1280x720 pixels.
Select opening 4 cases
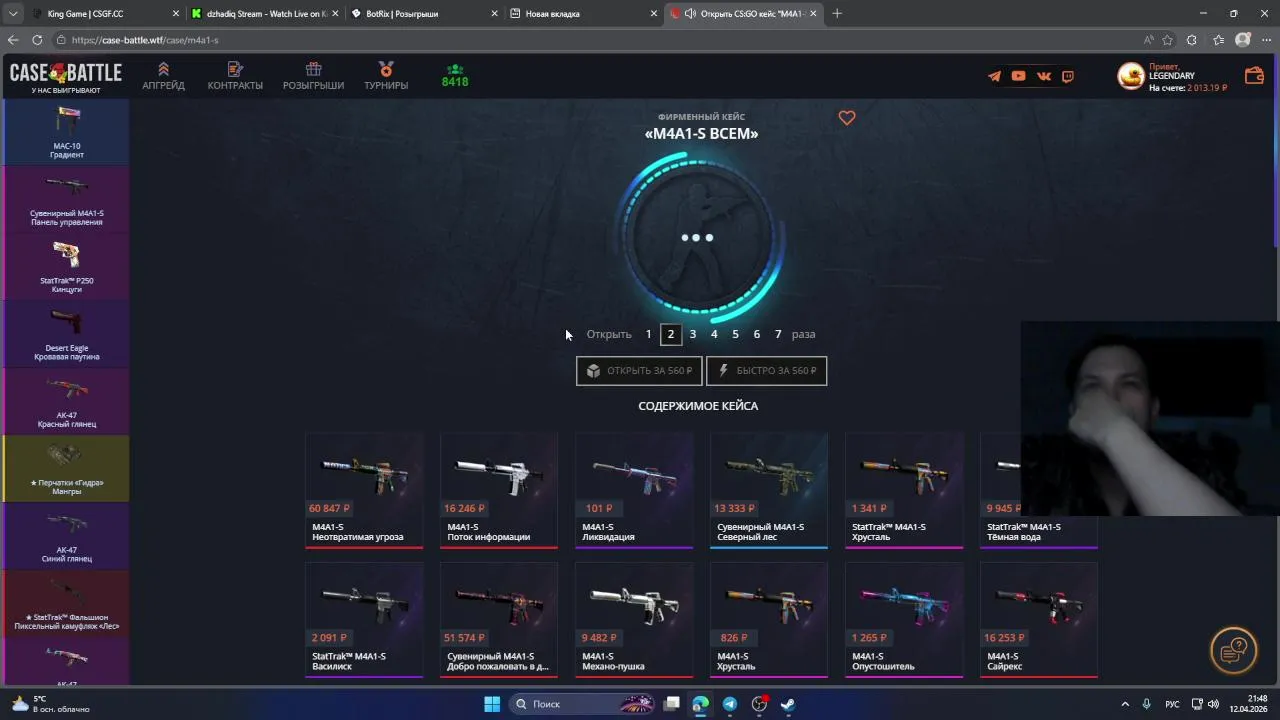tap(714, 334)
